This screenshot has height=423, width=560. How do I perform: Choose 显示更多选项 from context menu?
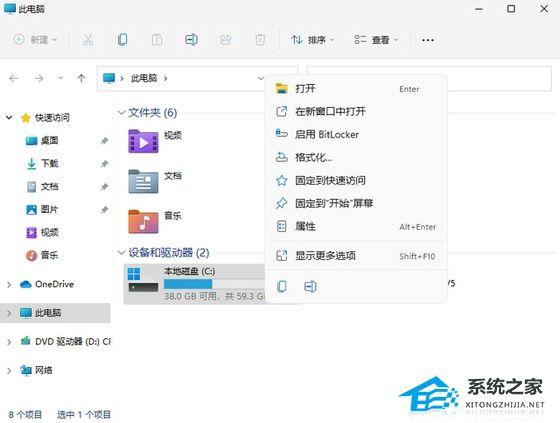(x=356, y=256)
